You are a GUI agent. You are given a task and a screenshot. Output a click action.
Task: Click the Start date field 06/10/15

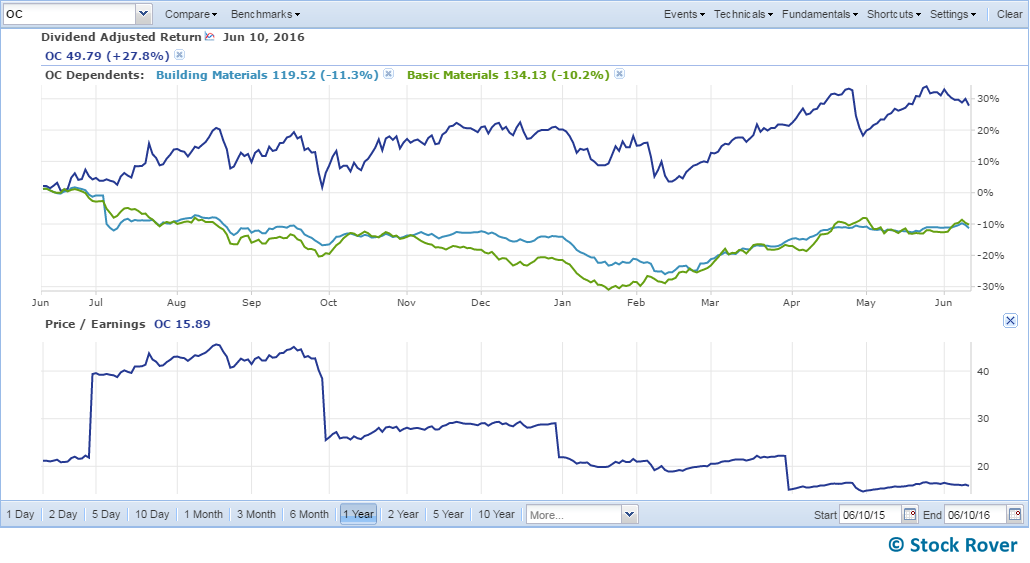click(x=871, y=514)
